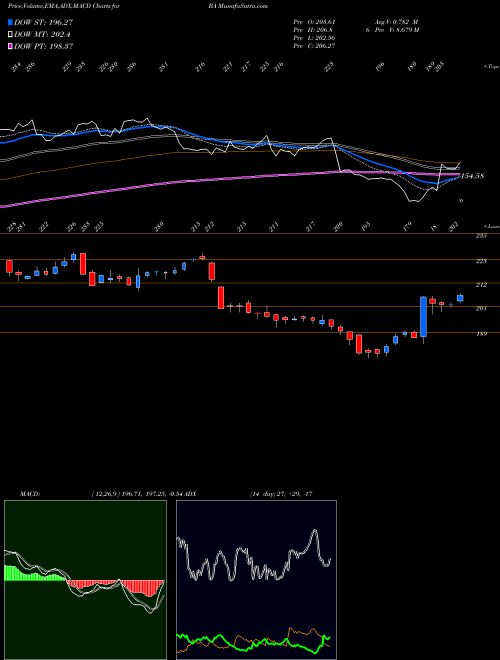
Task: Click the 'Pre C: 206.27' close value
Action: click(x=314, y=46)
